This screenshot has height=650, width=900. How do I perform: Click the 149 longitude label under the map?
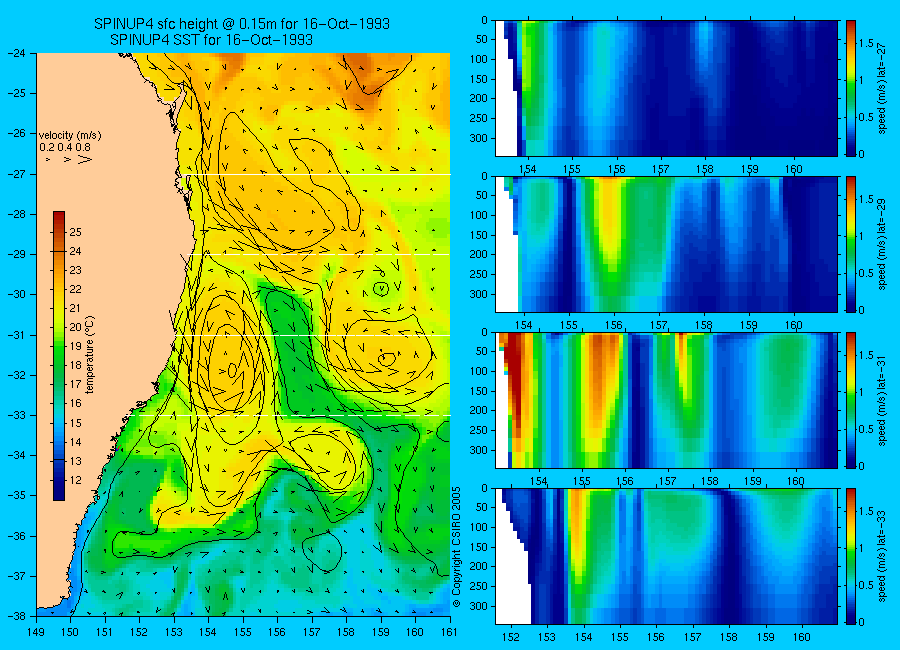pos(37,632)
